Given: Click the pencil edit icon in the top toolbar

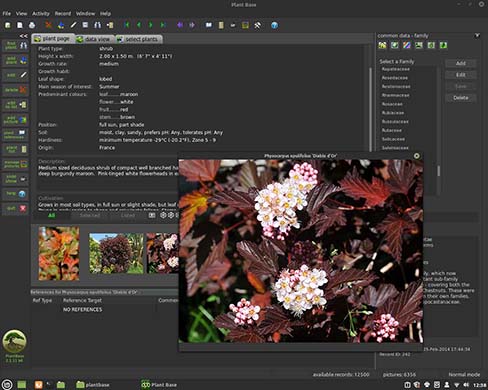Looking at the screenshot, I should 73,25.
